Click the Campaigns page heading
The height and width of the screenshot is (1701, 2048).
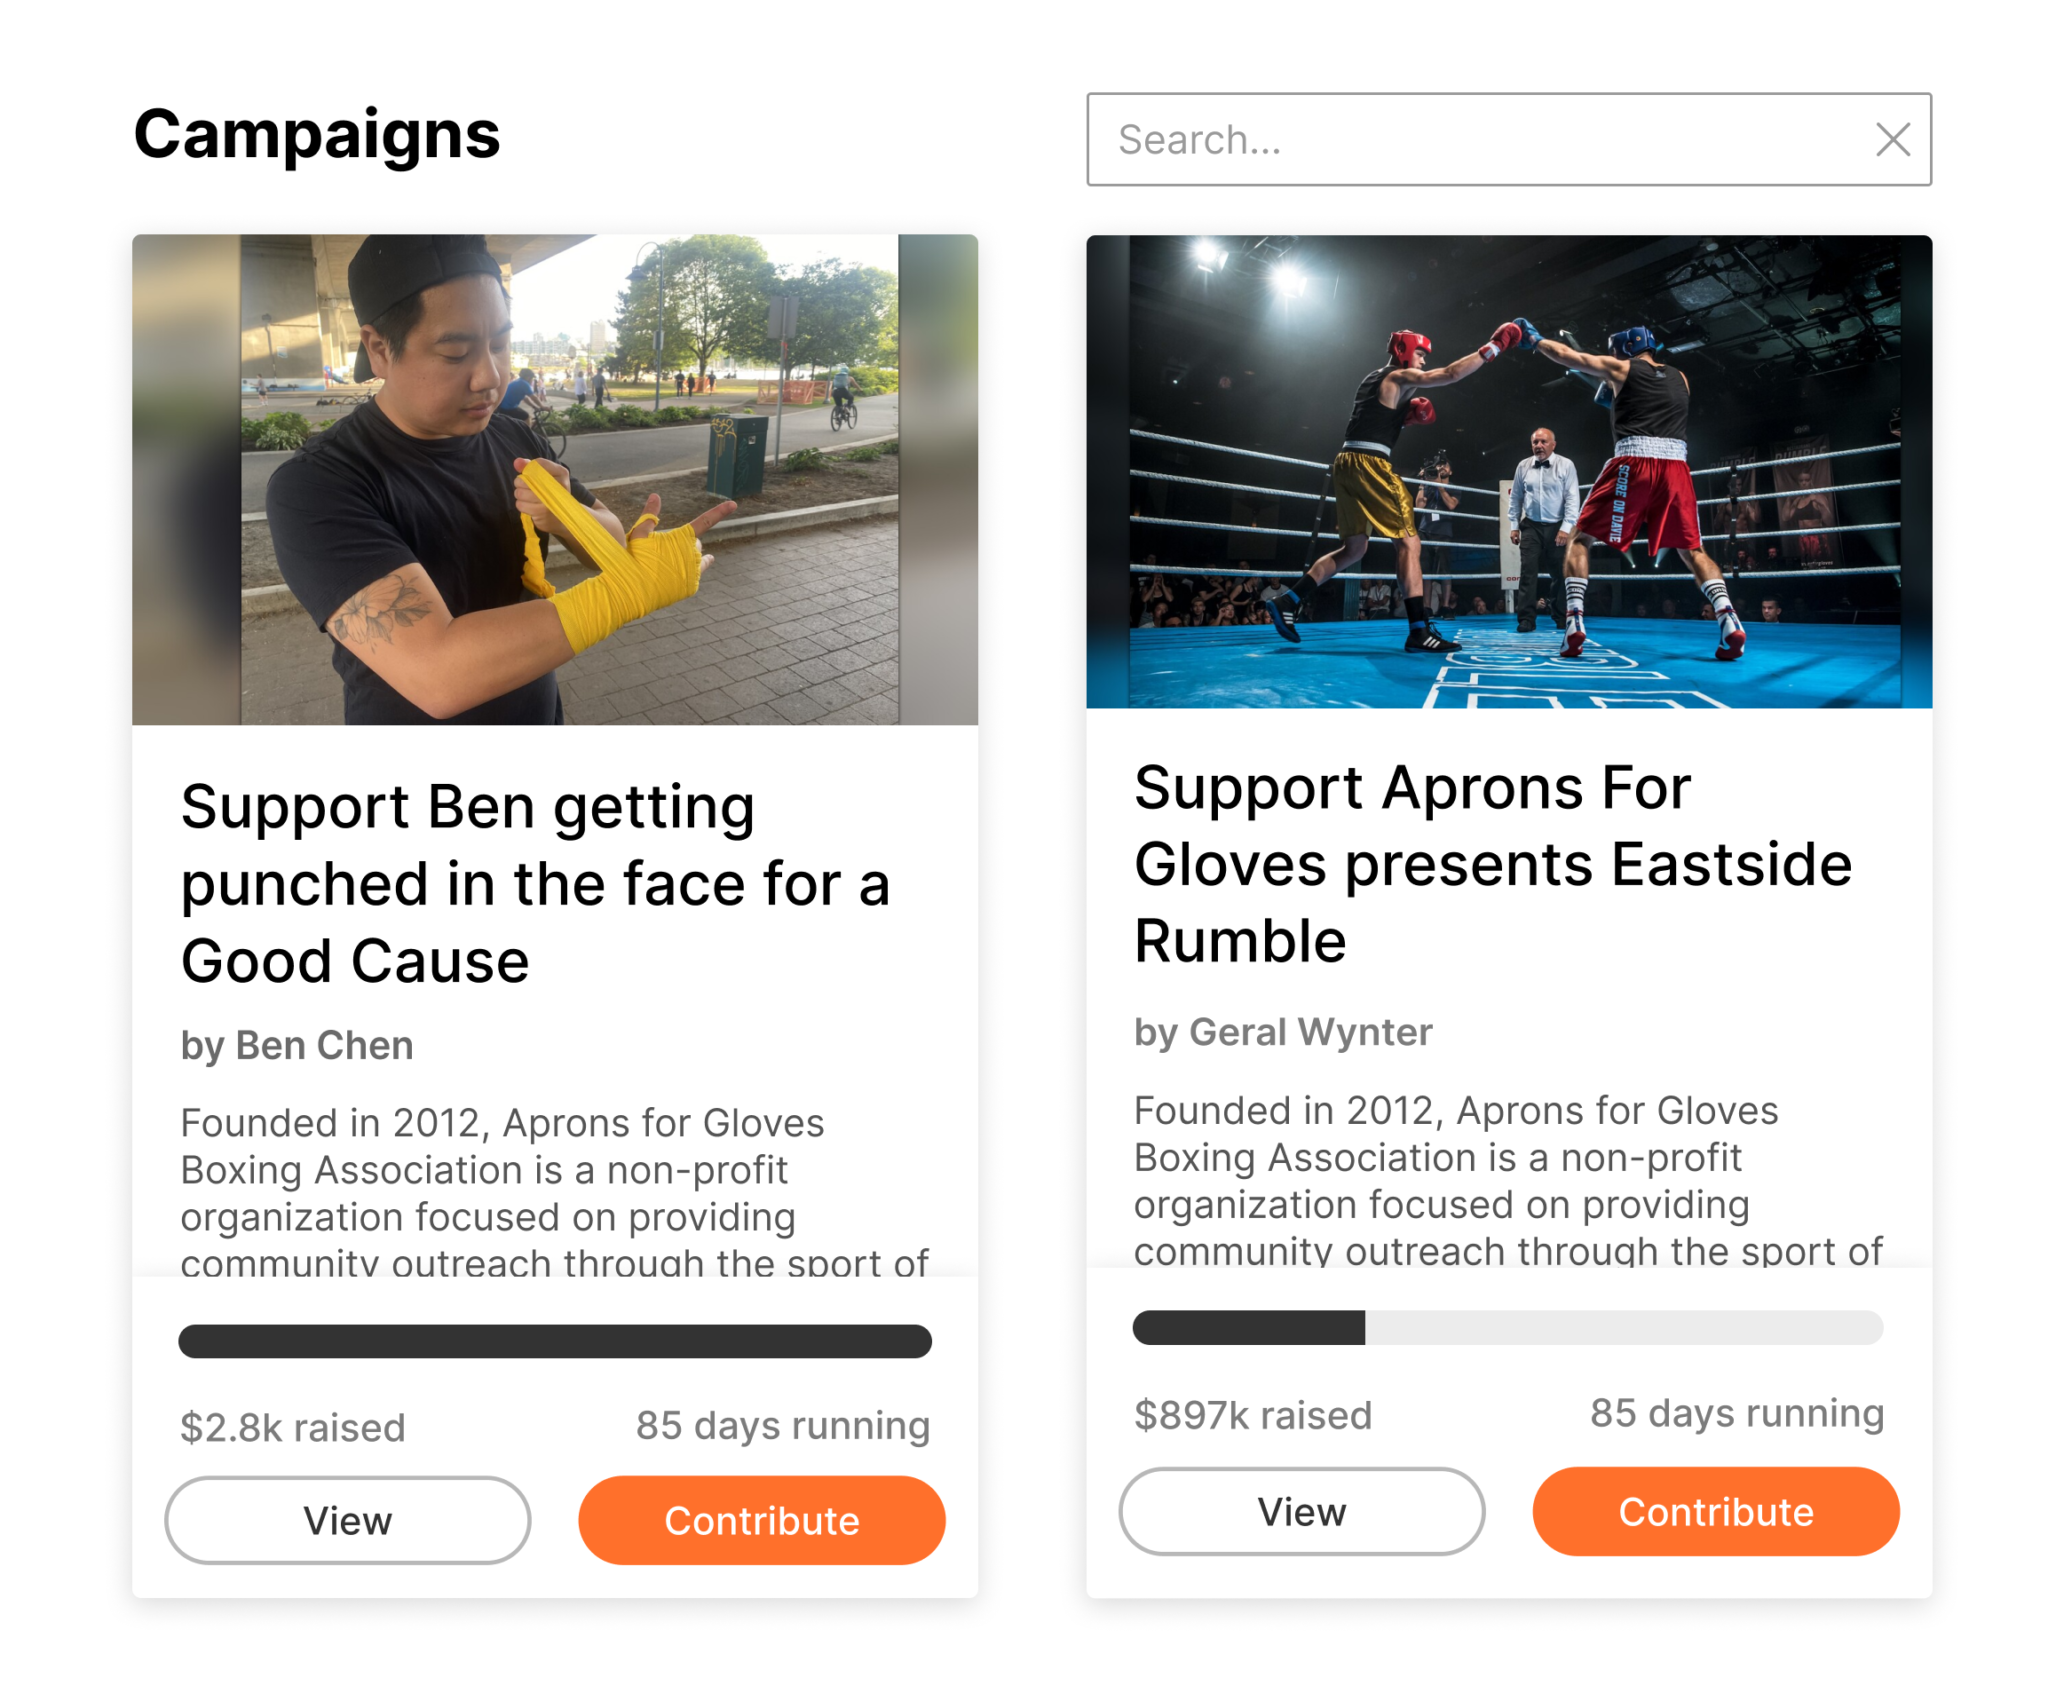click(x=317, y=135)
